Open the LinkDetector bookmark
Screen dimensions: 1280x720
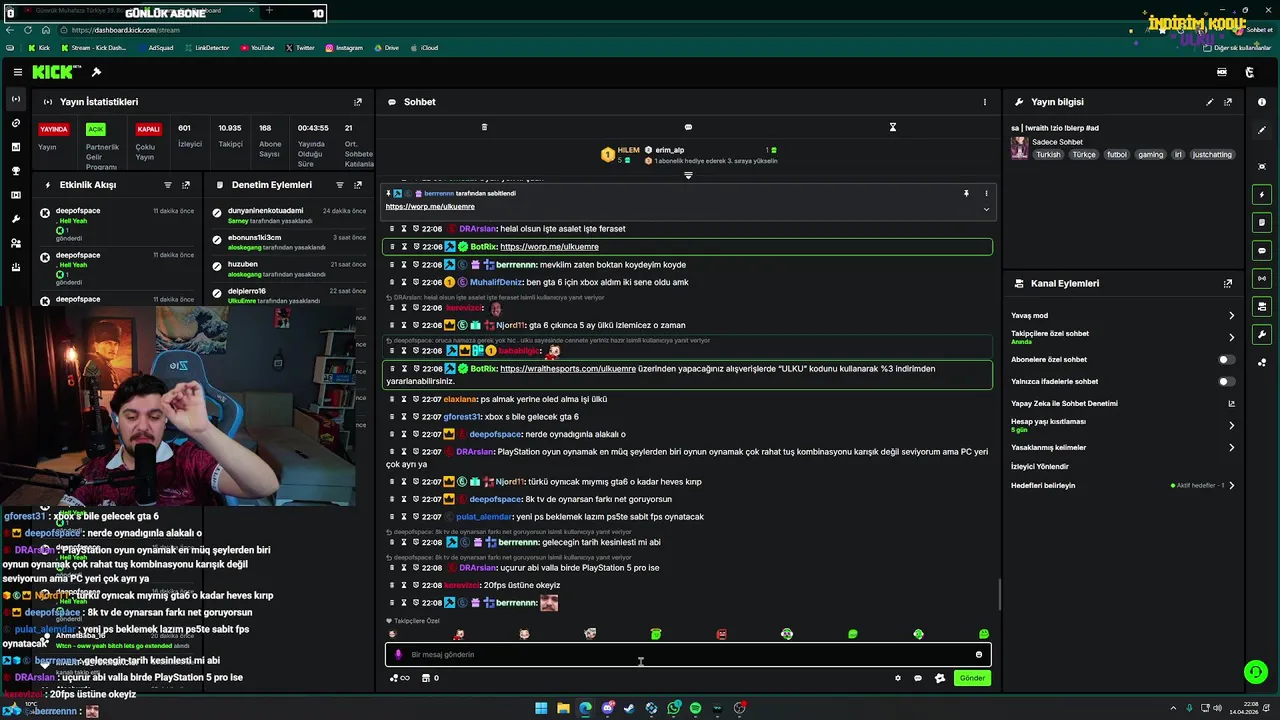coord(206,47)
